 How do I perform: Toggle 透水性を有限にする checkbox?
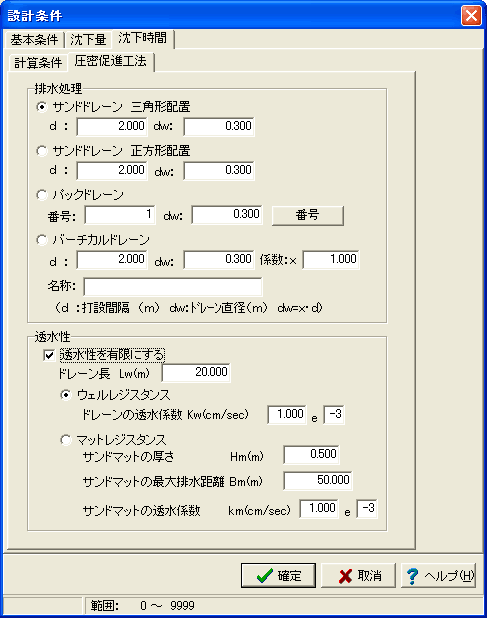49,356
